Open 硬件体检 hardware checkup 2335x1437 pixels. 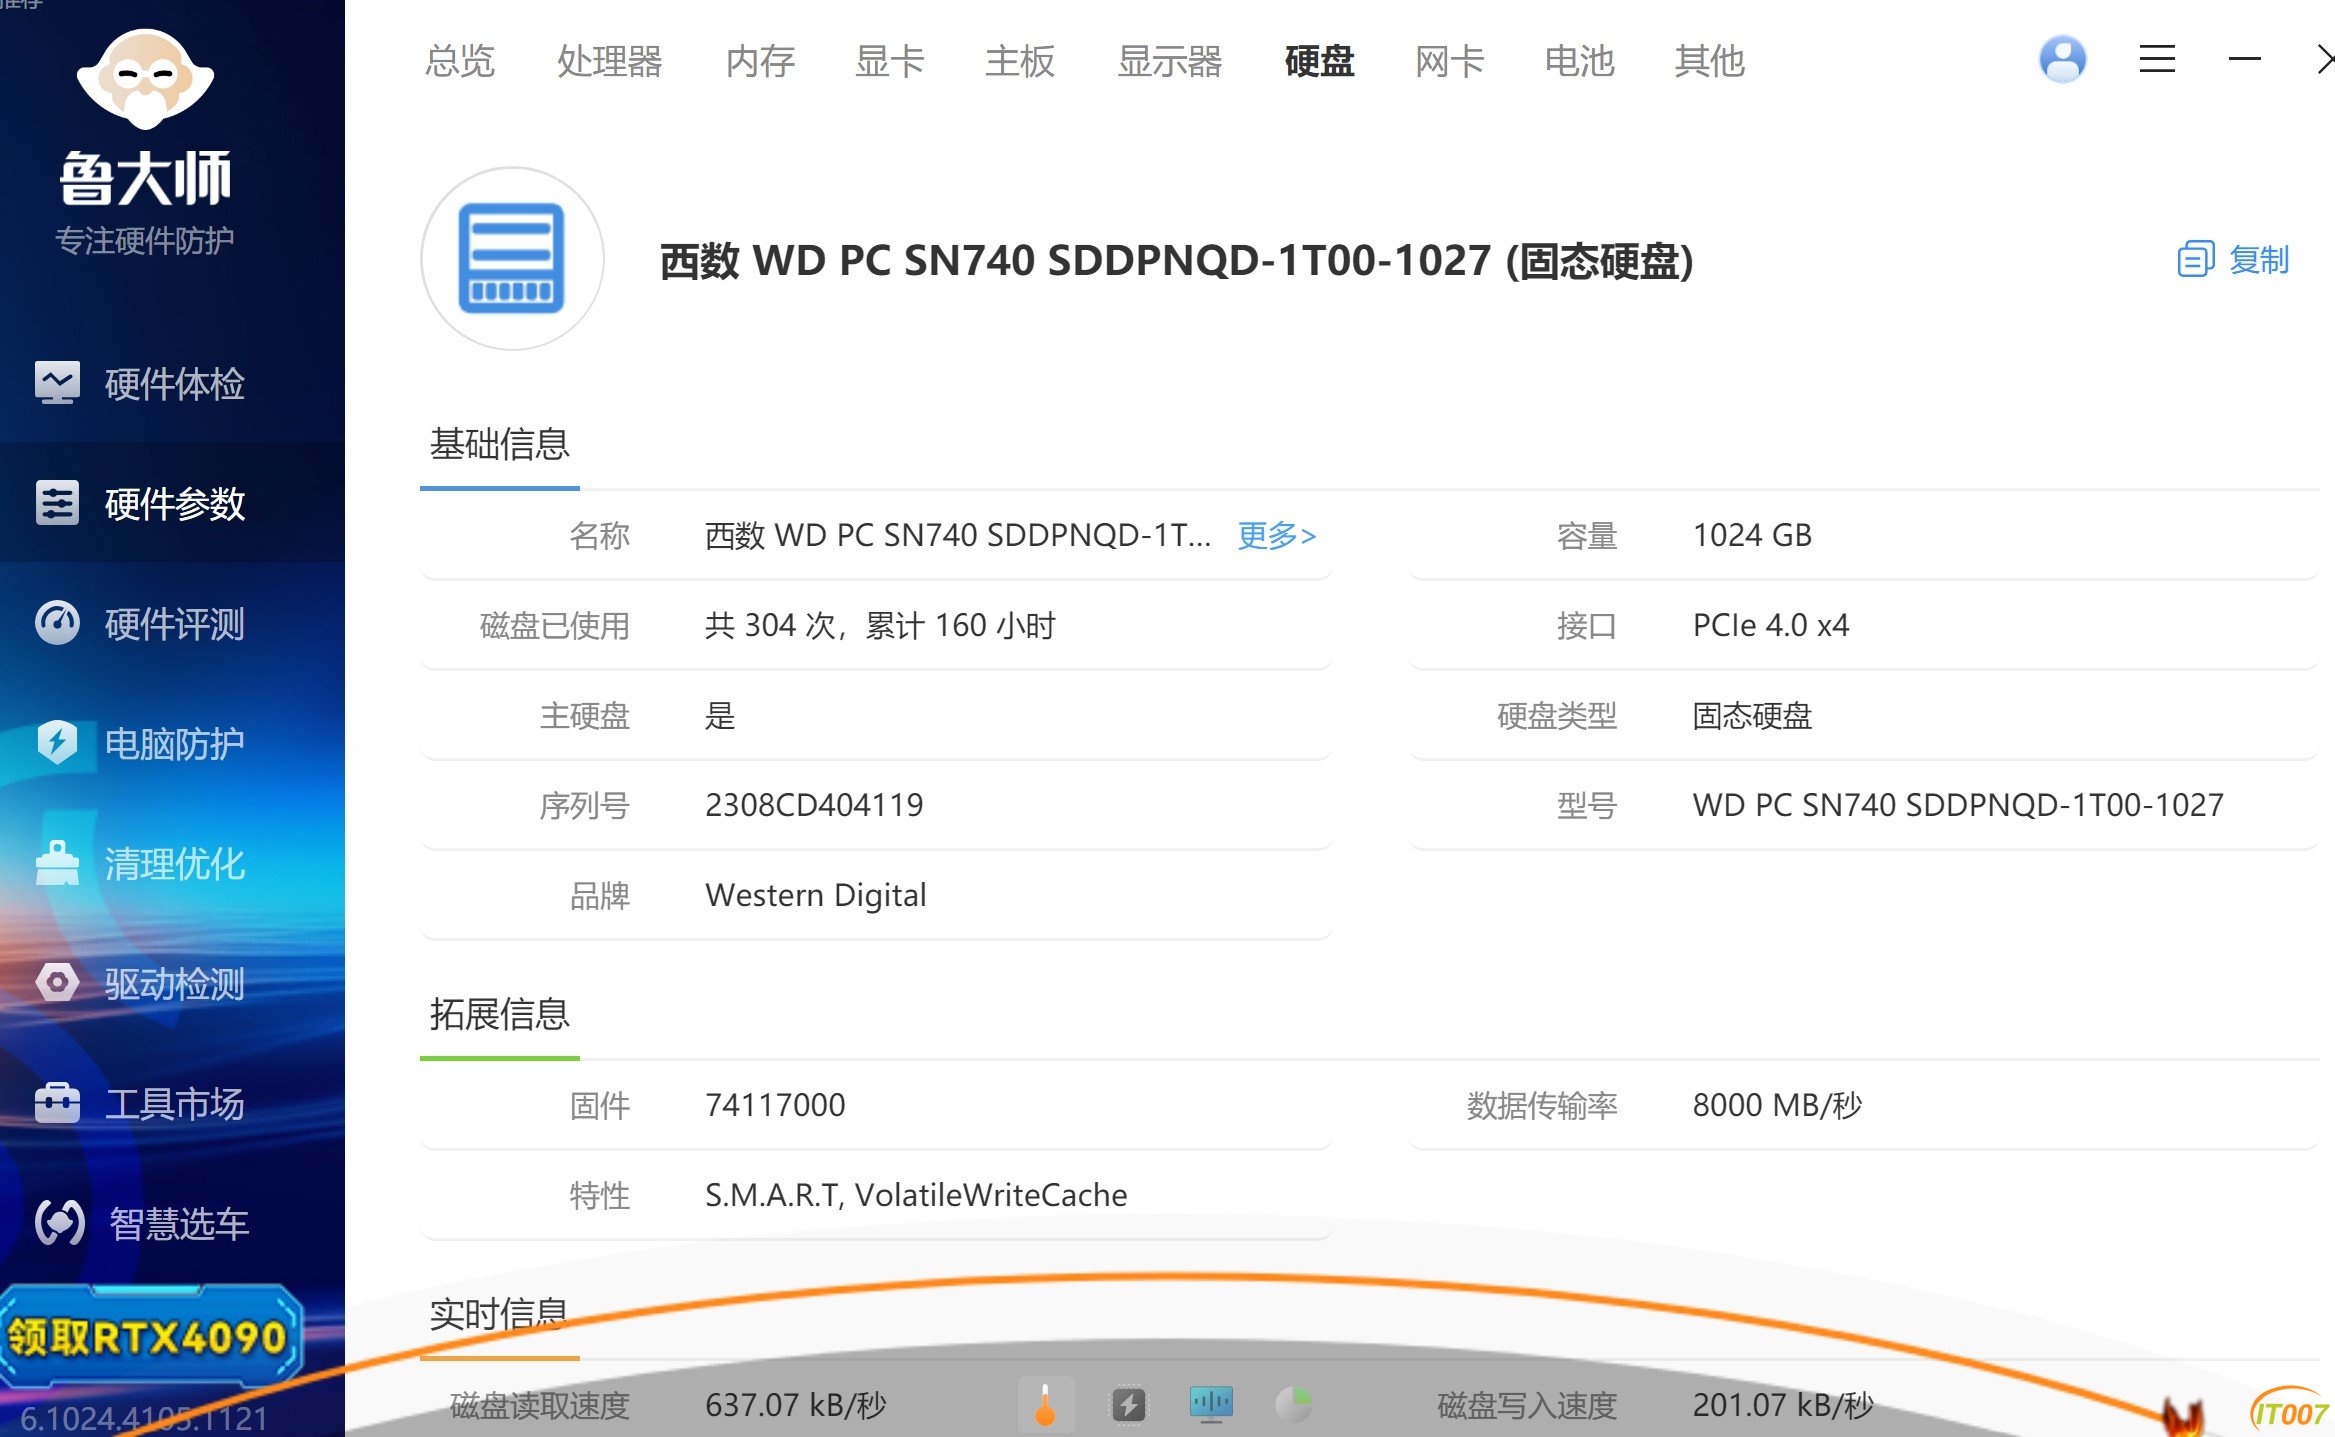pos(140,384)
